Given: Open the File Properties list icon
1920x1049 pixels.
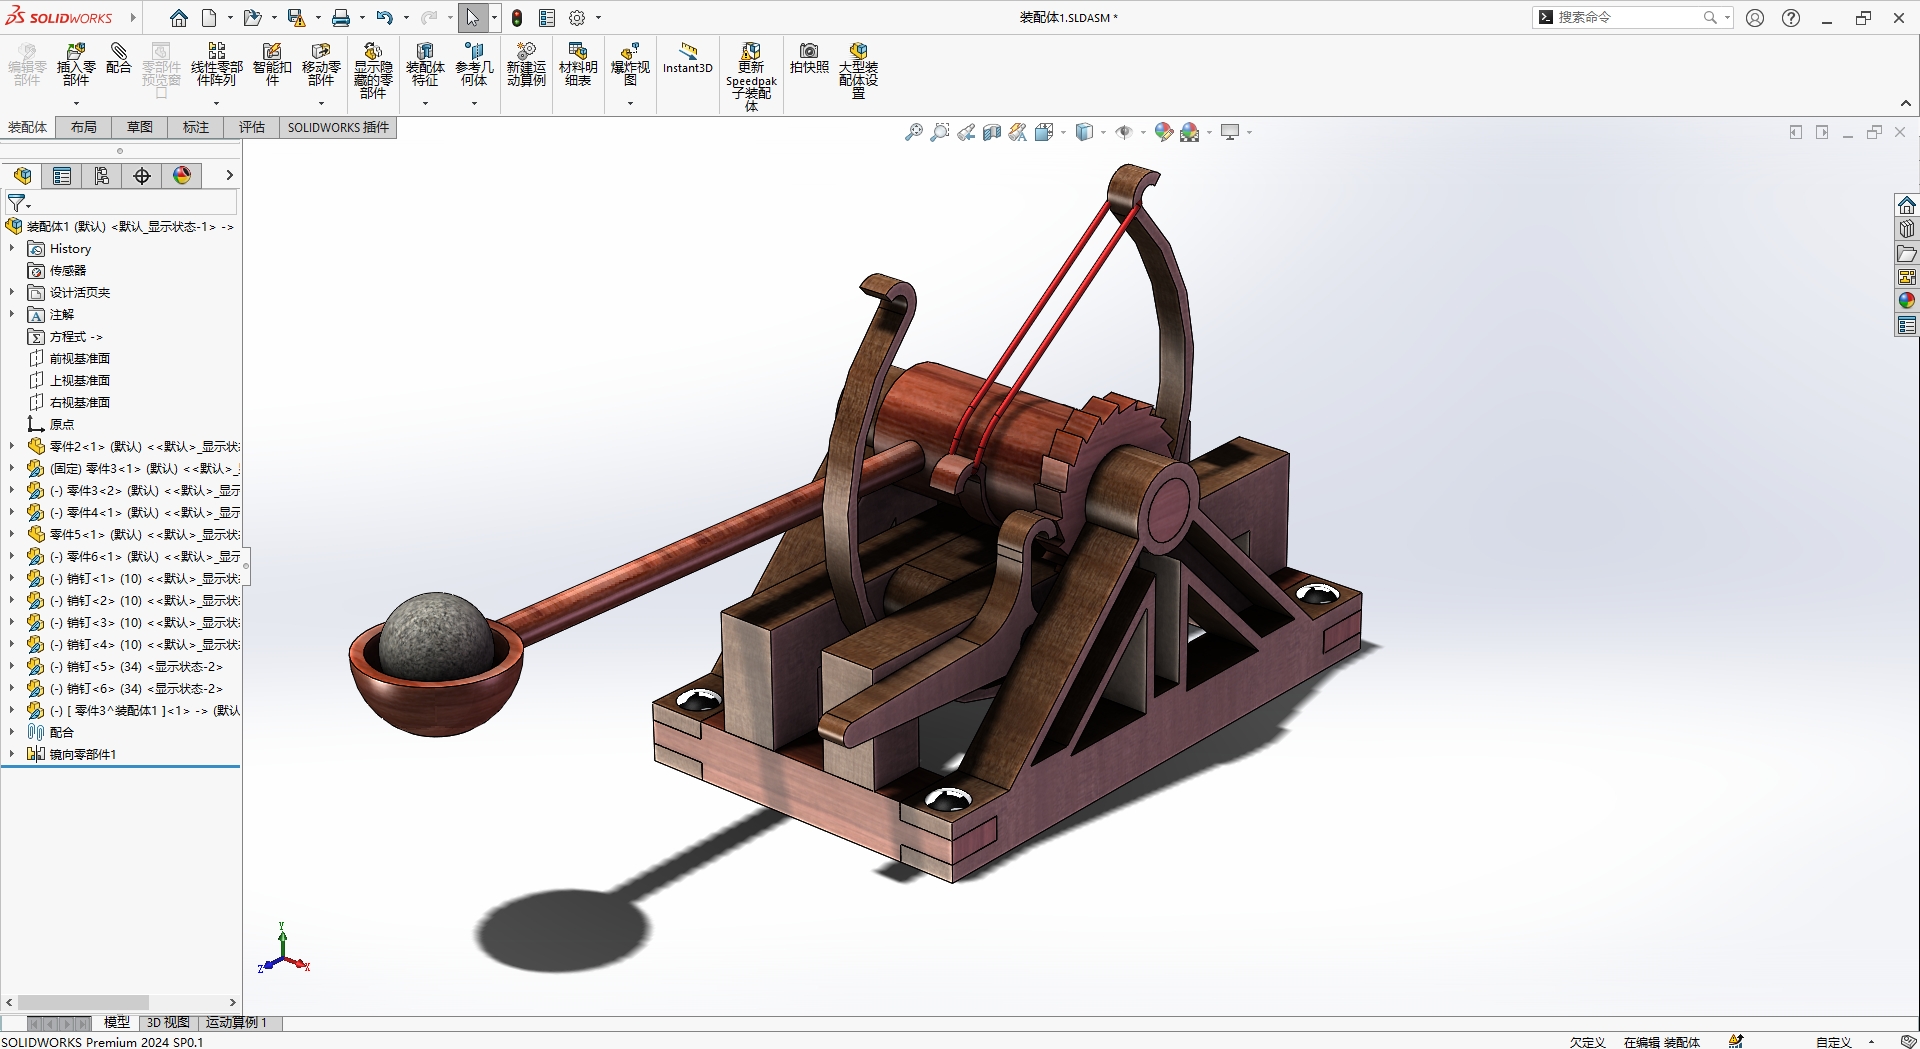Looking at the screenshot, I should click(547, 18).
